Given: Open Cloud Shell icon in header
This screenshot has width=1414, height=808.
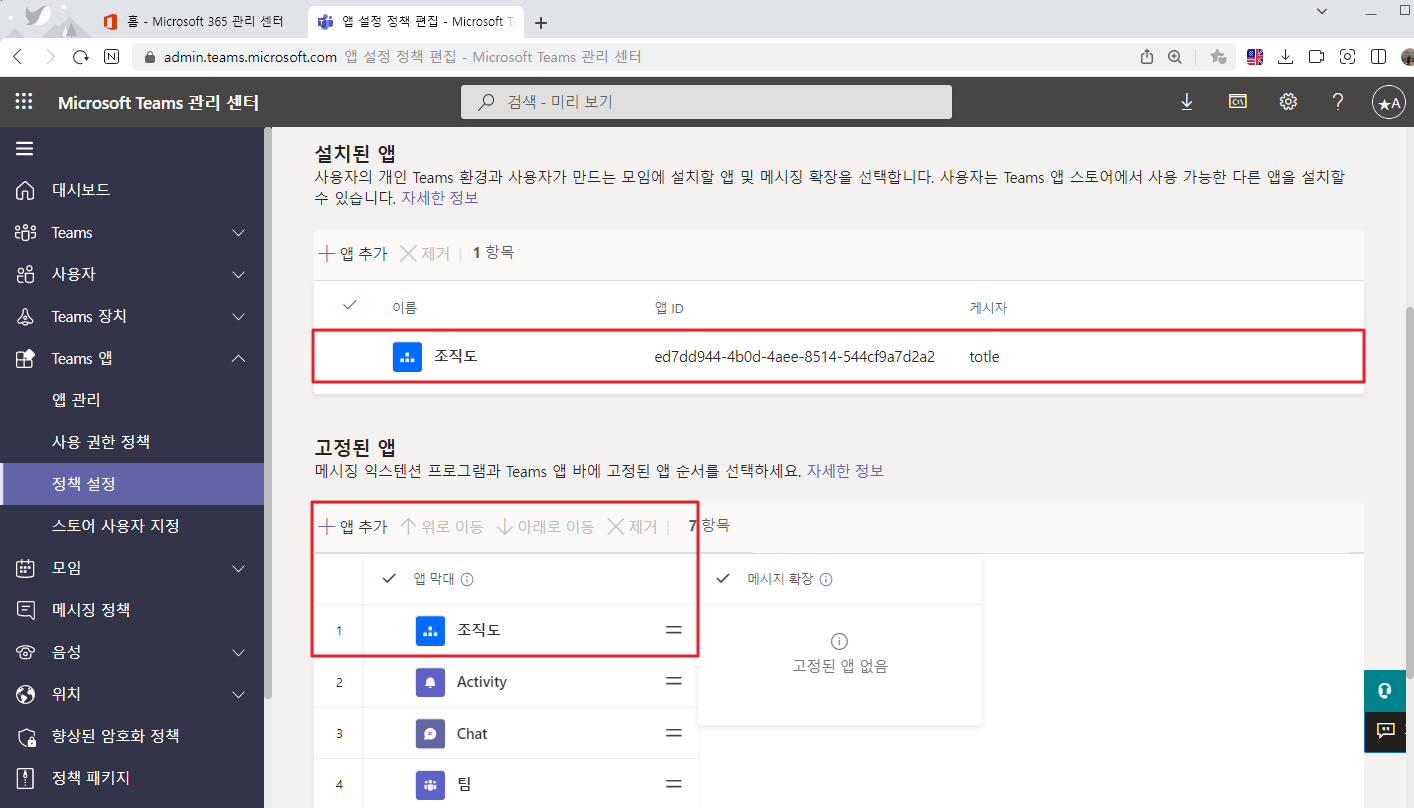Looking at the screenshot, I should pyautogui.click(x=1238, y=102).
